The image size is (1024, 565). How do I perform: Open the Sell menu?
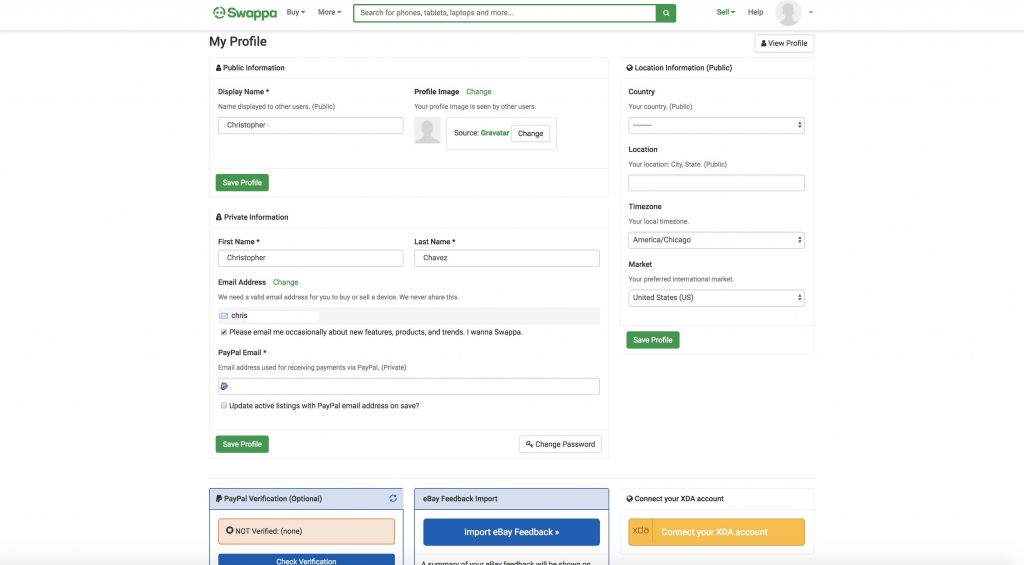pyautogui.click(x=726, y=12)
